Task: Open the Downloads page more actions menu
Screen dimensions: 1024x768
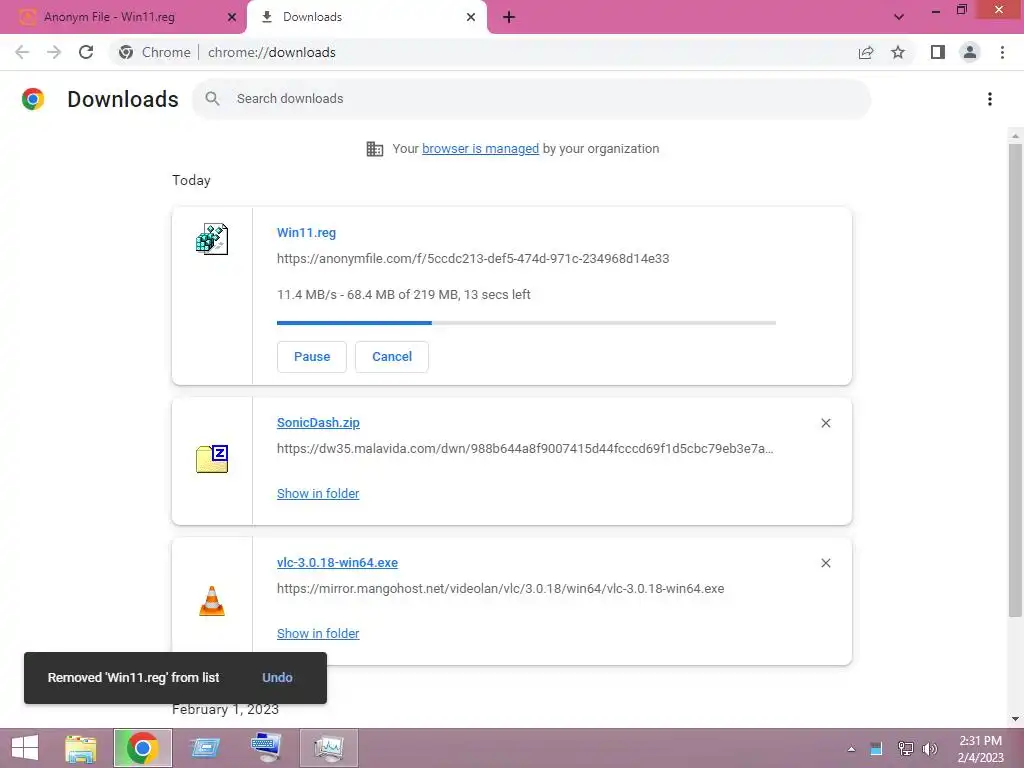Action: click(990, 99)
